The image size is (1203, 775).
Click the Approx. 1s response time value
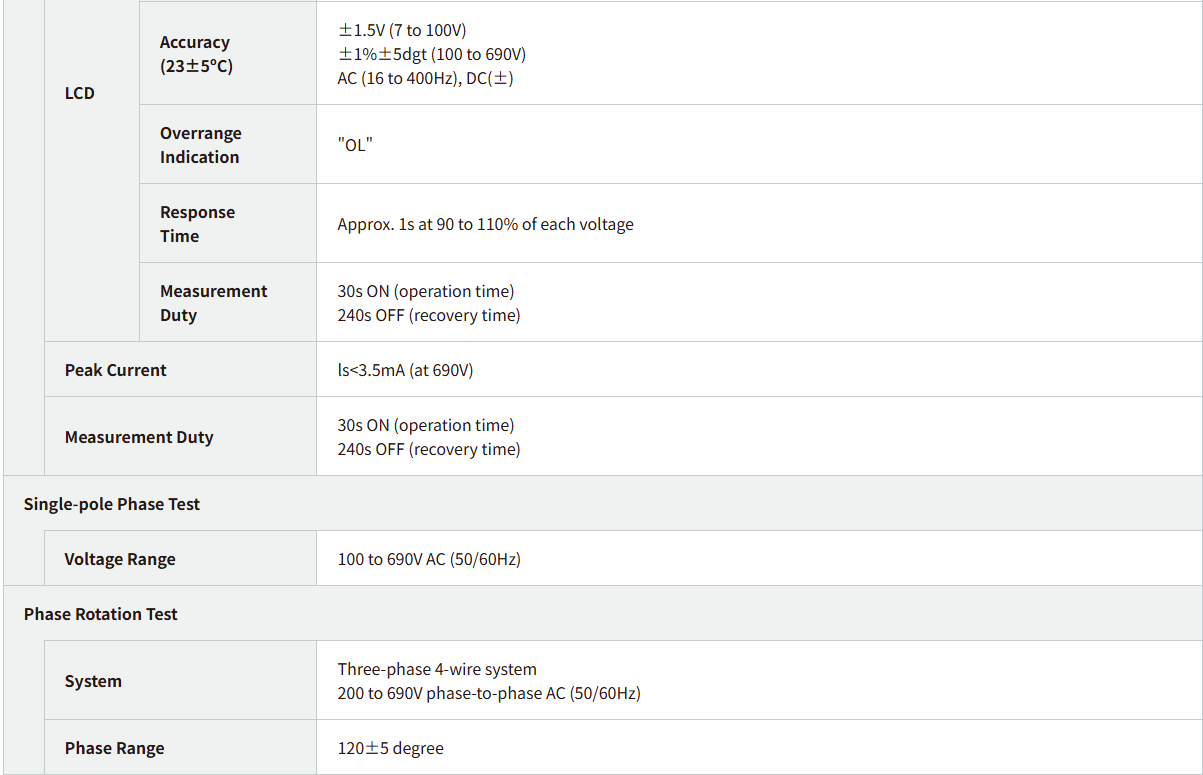coord(485,224)
